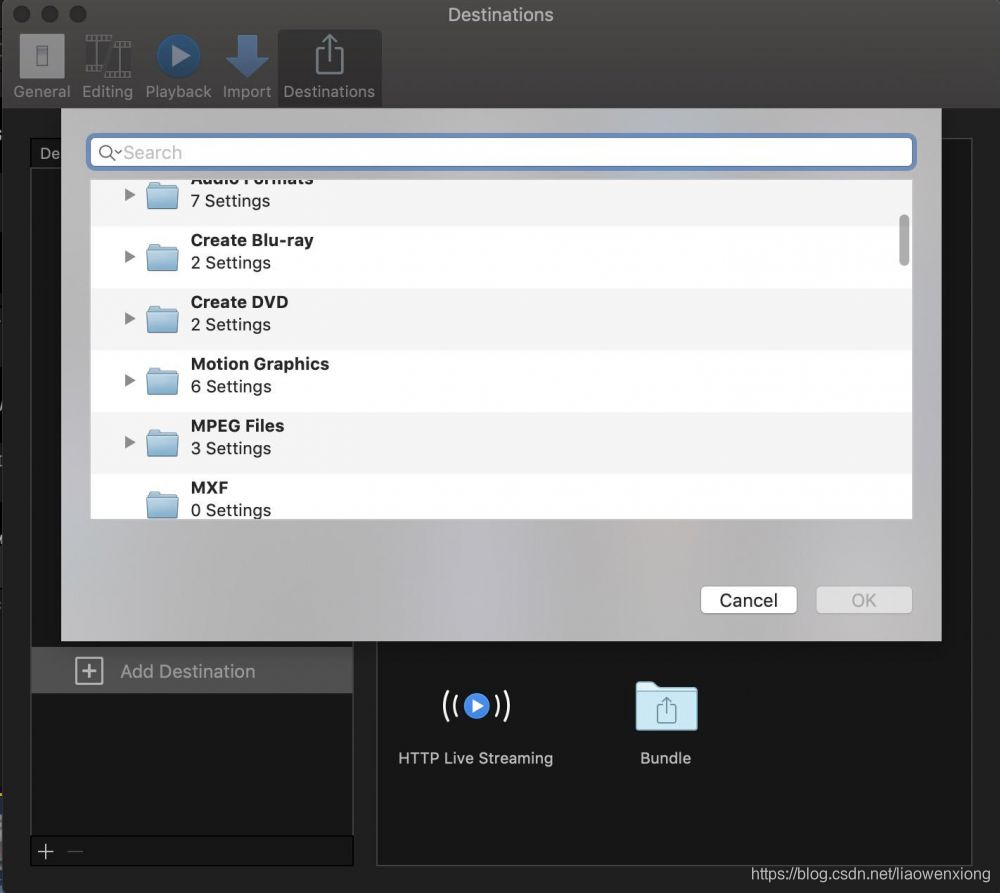Open the Import preferences pane

(247, 66)
